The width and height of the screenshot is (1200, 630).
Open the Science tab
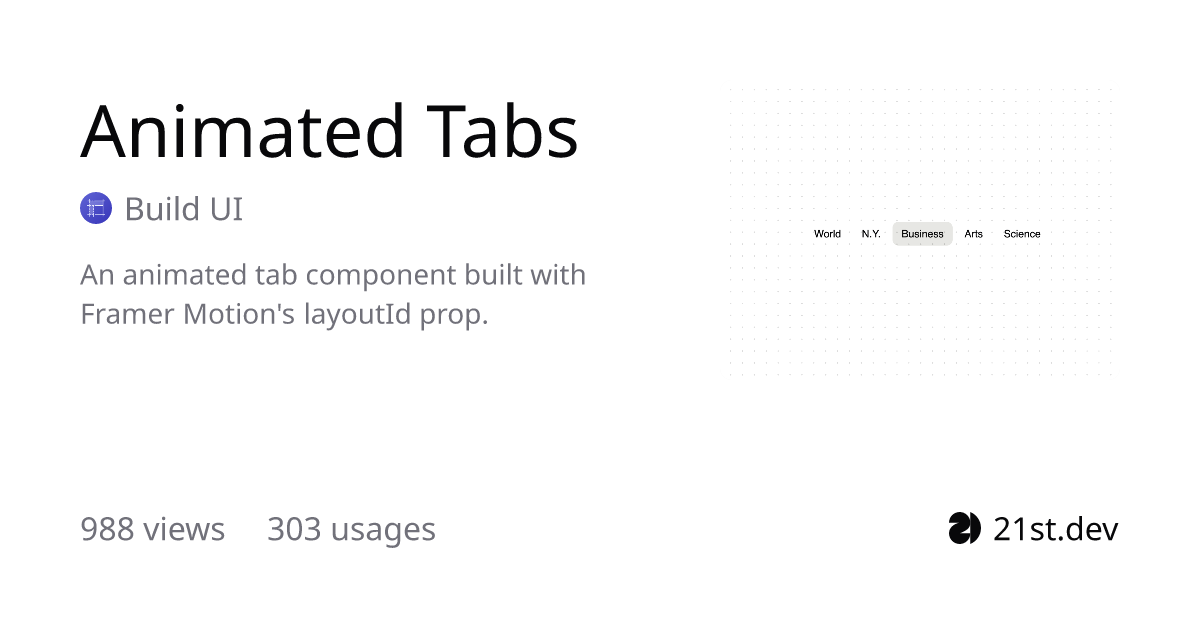(1022, 234)
